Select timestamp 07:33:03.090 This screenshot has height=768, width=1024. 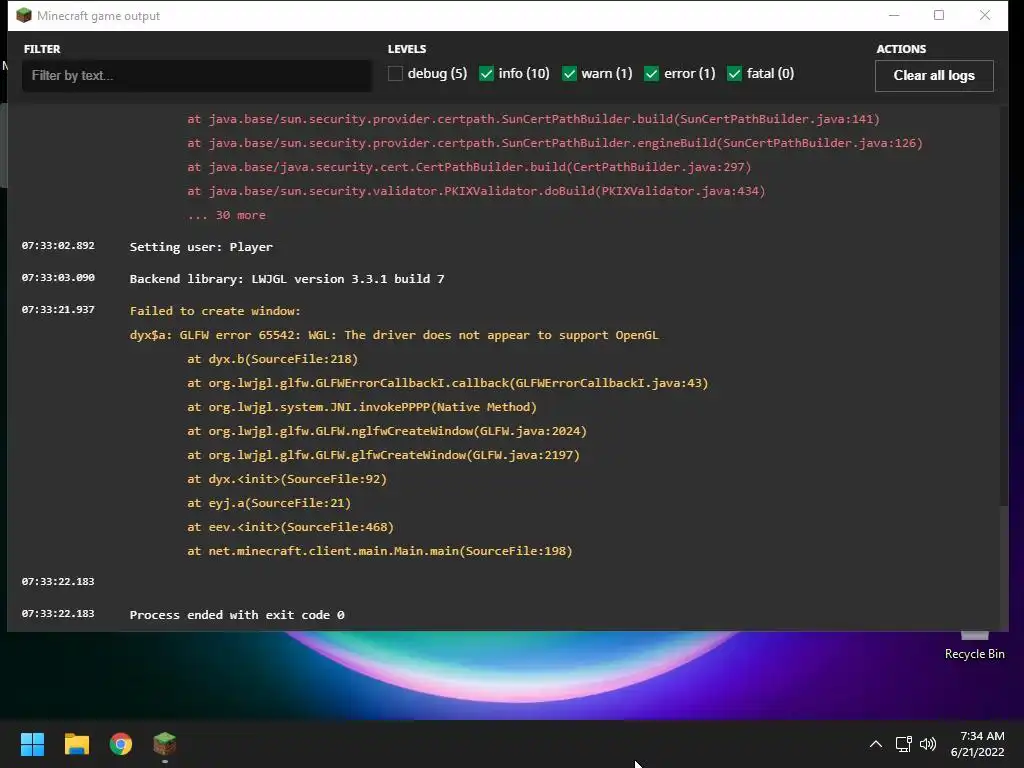pos(58,278)
